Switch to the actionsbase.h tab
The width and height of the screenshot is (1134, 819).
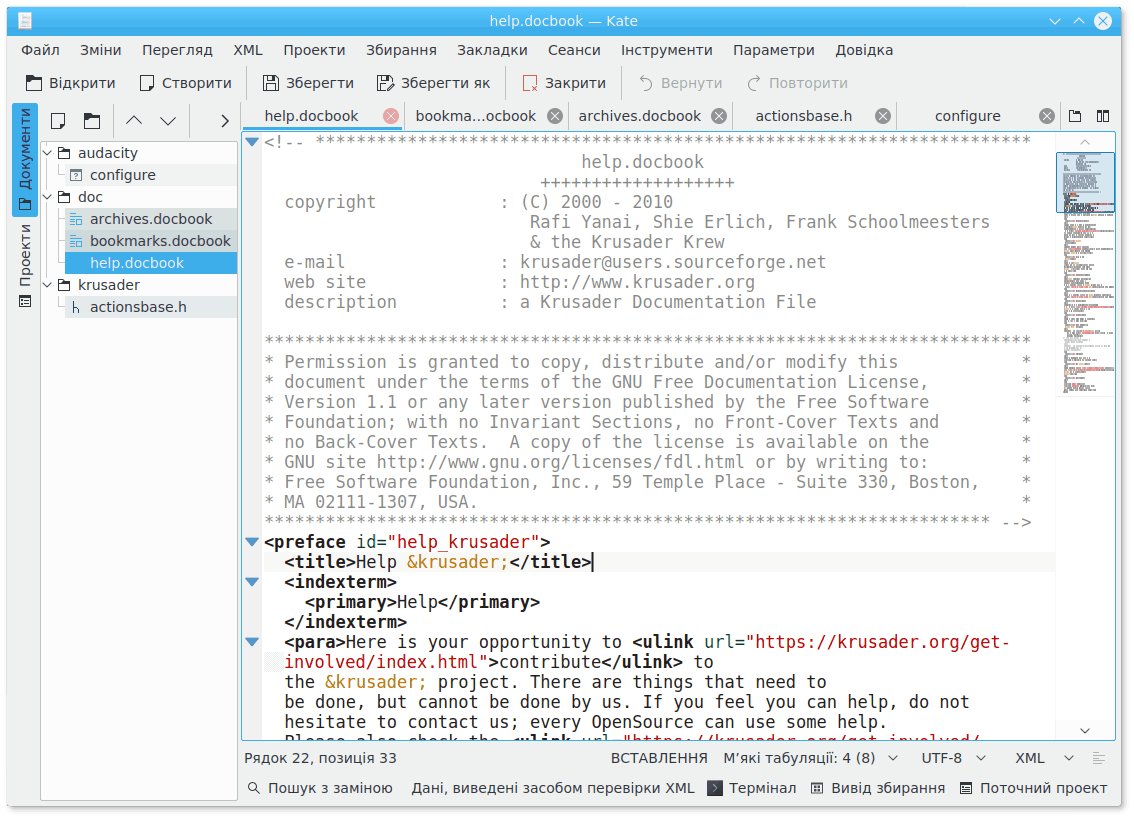[x=803, y=116]
